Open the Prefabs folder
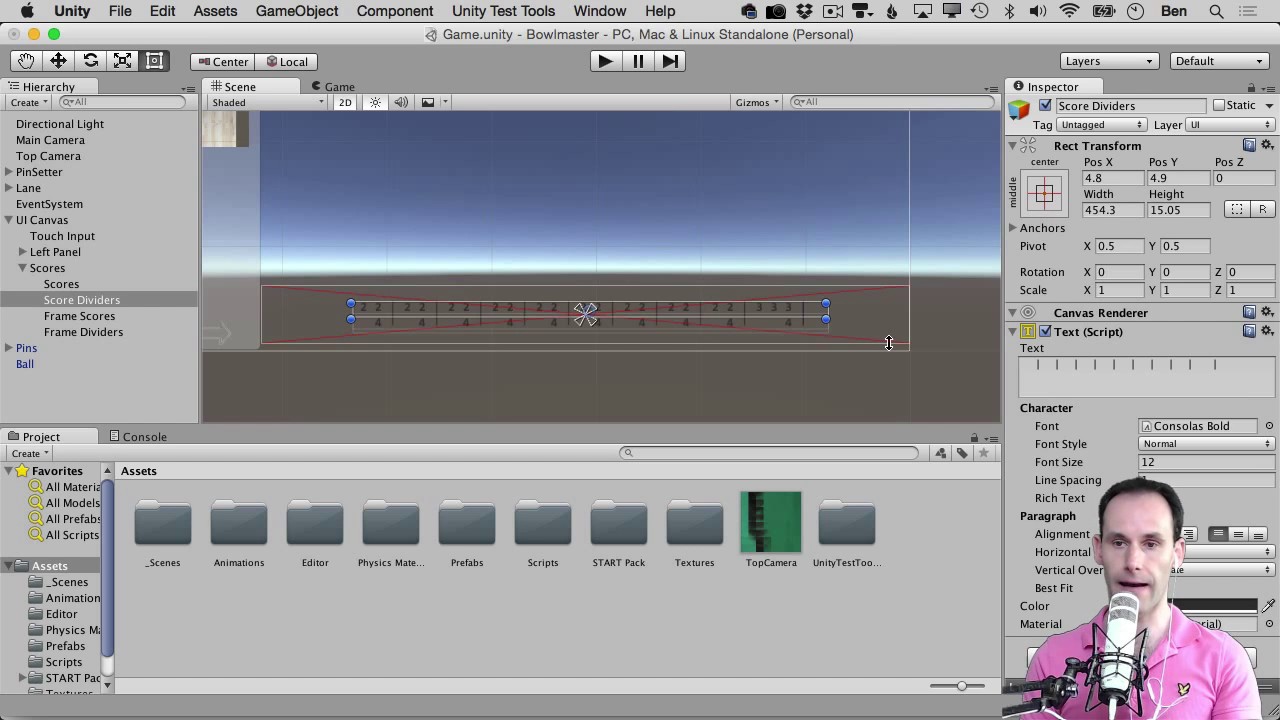1280x720 pixels. pyautogui.click(x=467, y=523)
